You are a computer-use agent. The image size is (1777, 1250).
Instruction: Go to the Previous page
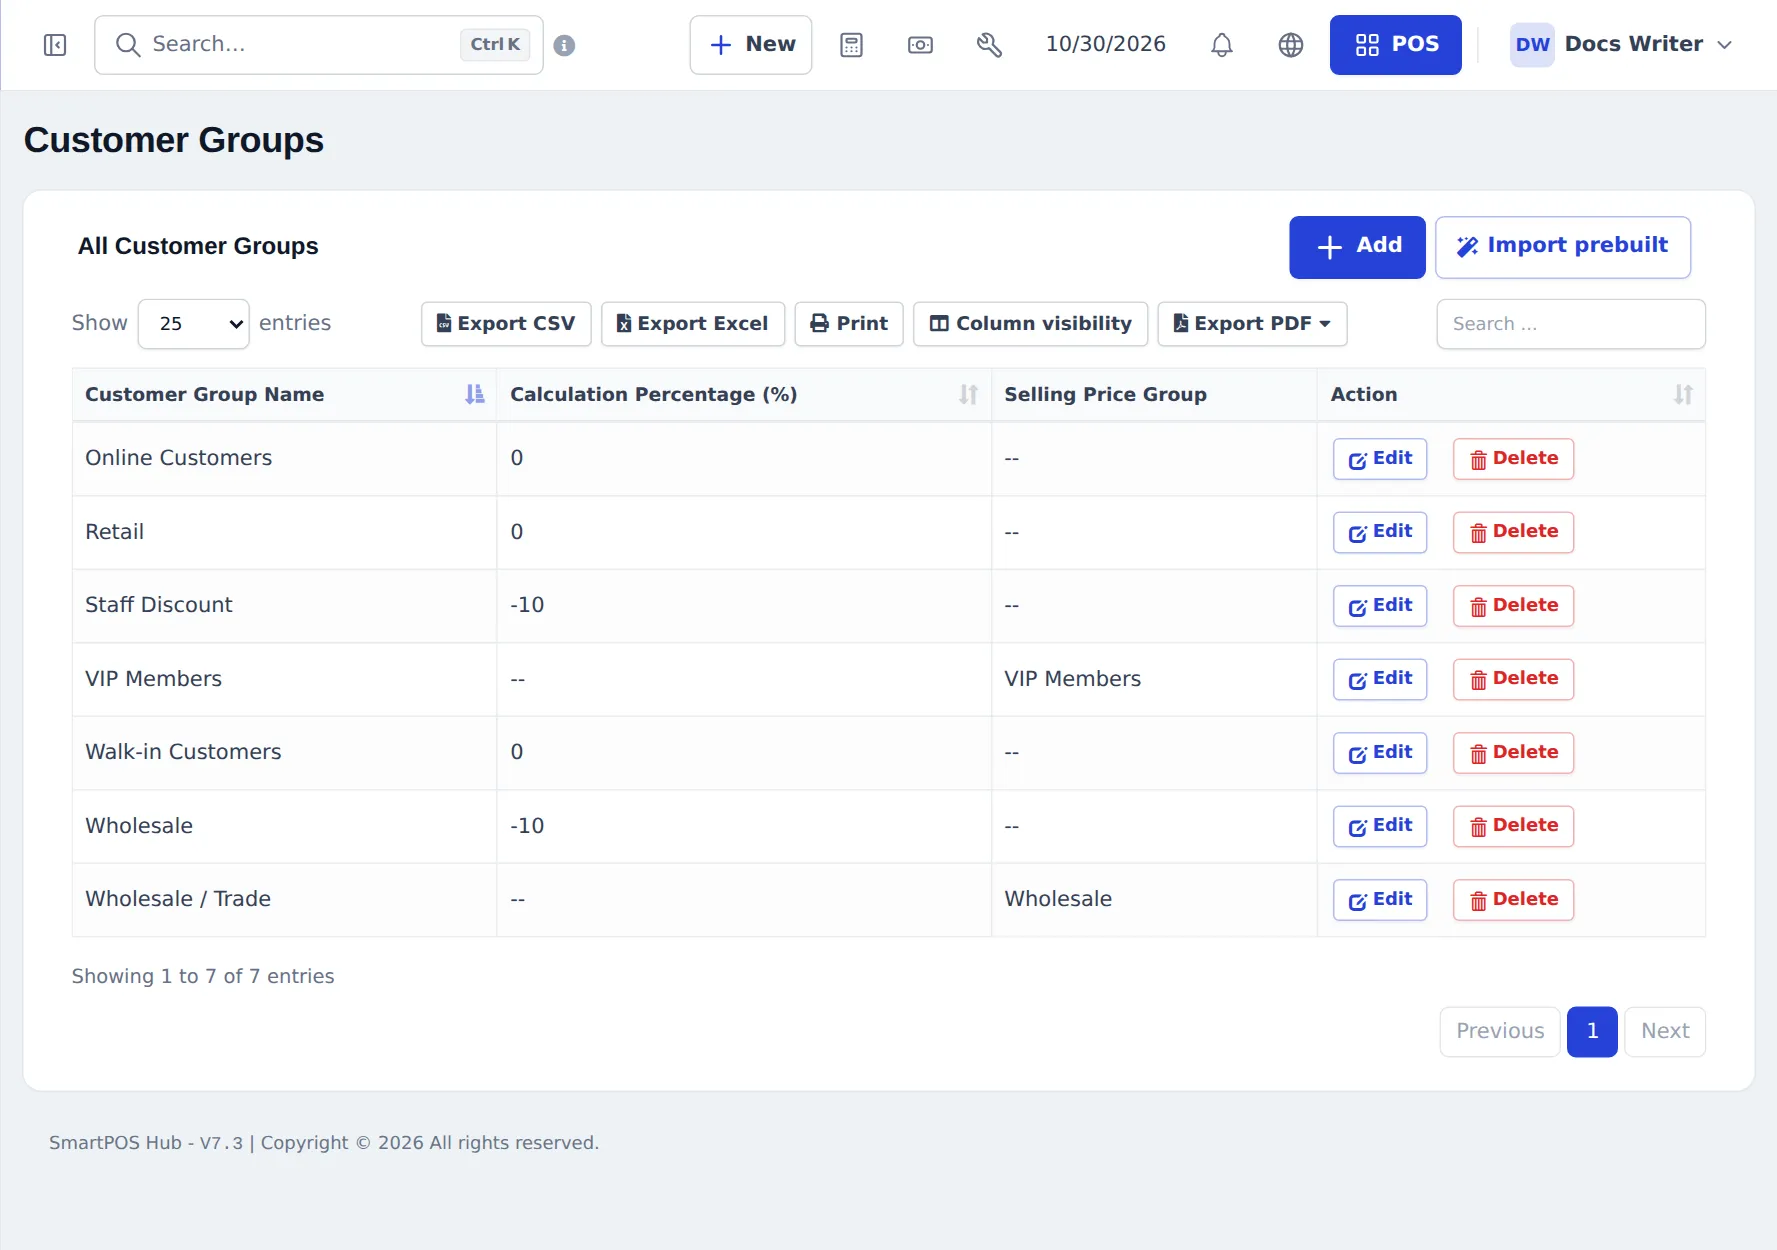pos(1500,1032)
